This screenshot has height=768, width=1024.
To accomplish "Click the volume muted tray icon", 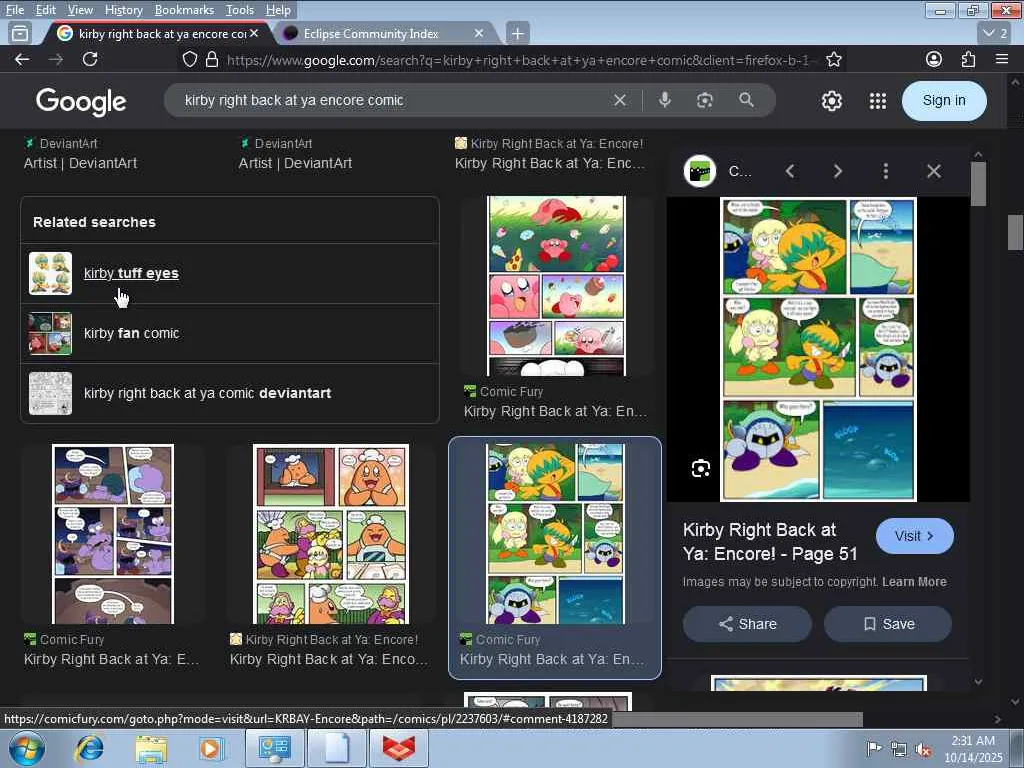I will click(x=923, y=750).
